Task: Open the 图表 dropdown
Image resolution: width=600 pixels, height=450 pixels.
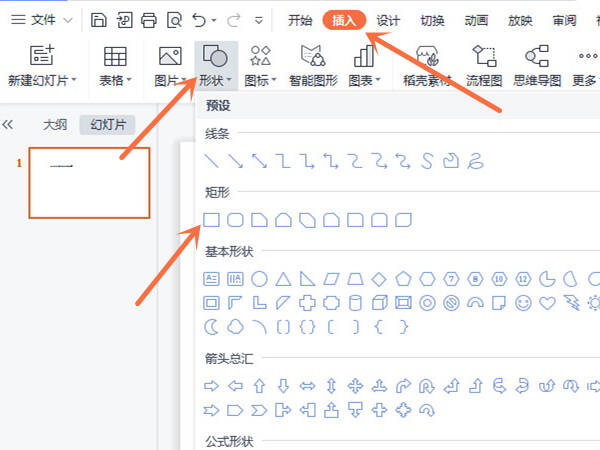Action: (364, 66)
